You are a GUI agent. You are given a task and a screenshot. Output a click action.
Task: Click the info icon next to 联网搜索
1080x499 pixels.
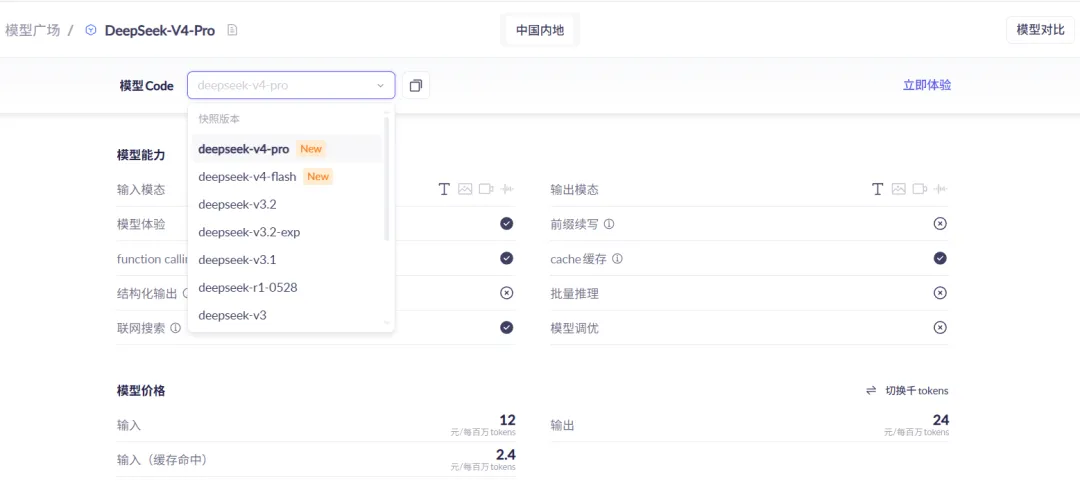(176, 328)
